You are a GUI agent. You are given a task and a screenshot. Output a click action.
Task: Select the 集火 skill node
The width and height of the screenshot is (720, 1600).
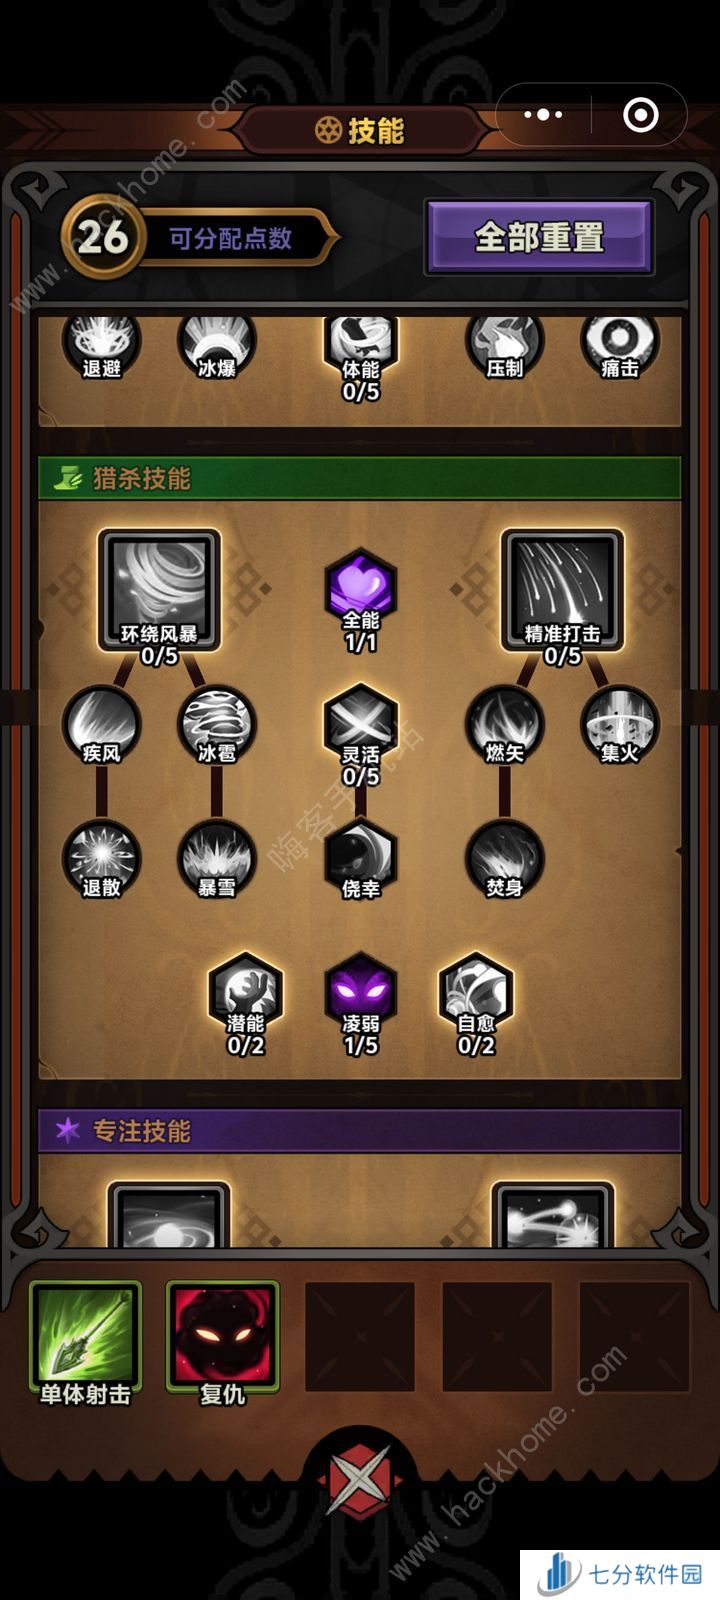pyautogui.click(x=620, y=724)
